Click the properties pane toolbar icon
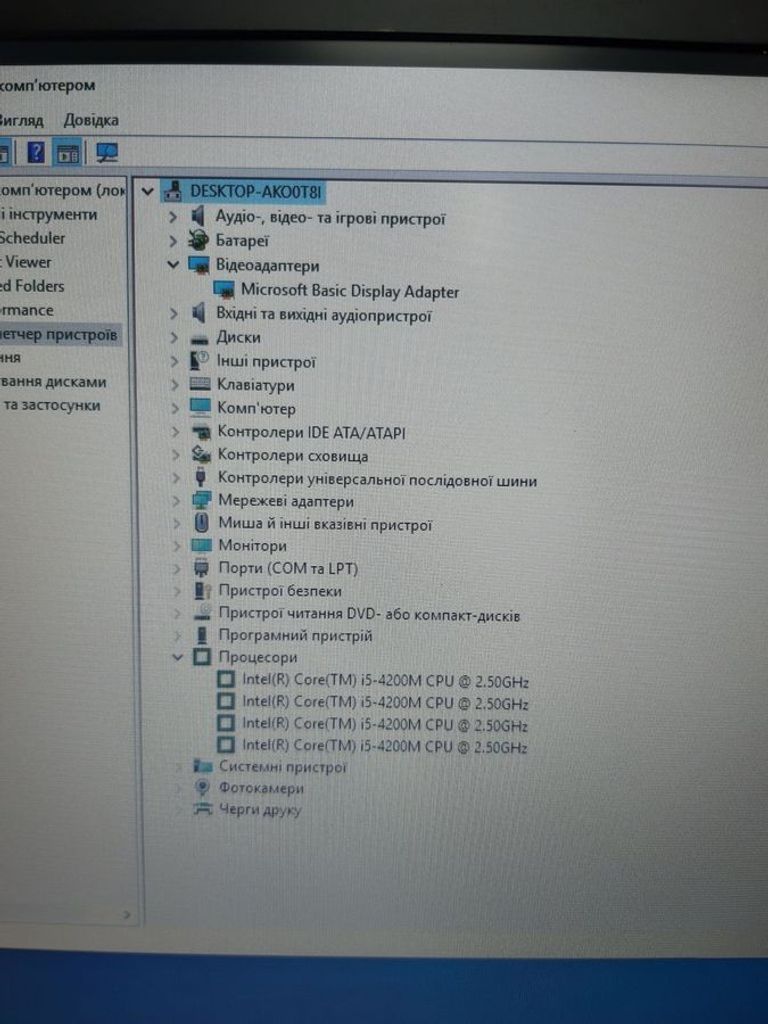The width and height of the screenshot is (768, 1024). (67, 153)
